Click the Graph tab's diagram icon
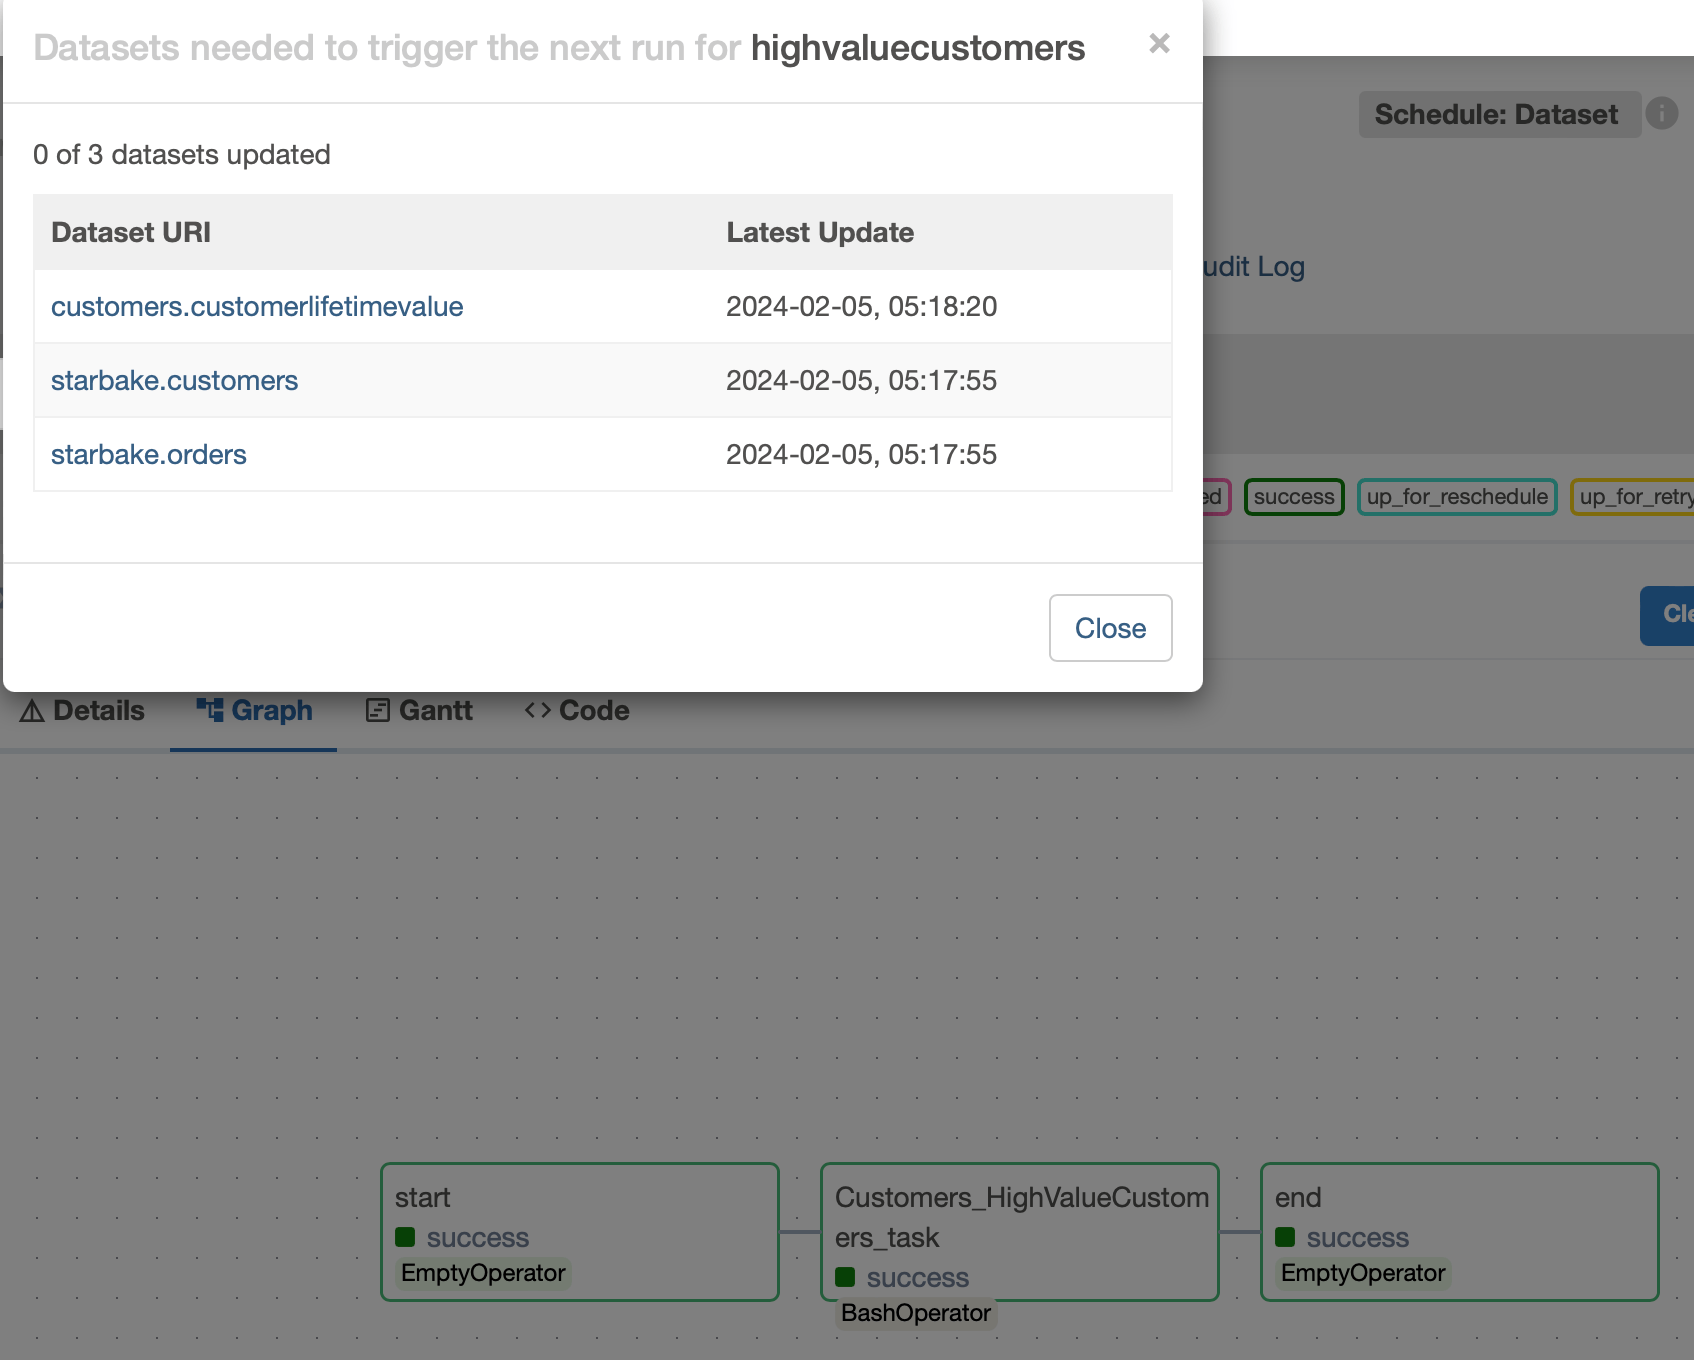Screen dimensions: 1694x1360 pyautogui.click(x=210, y=710)
